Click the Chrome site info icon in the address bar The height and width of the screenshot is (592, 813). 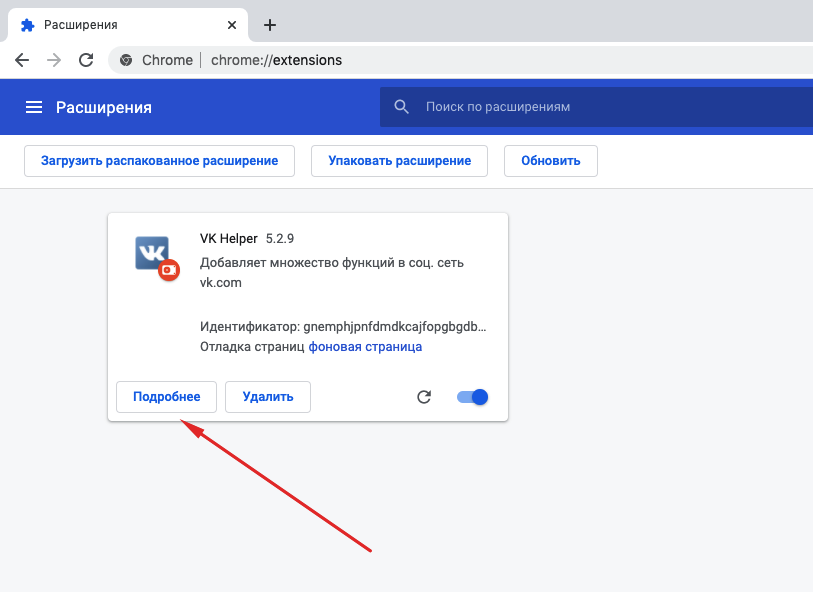(125, 60)
